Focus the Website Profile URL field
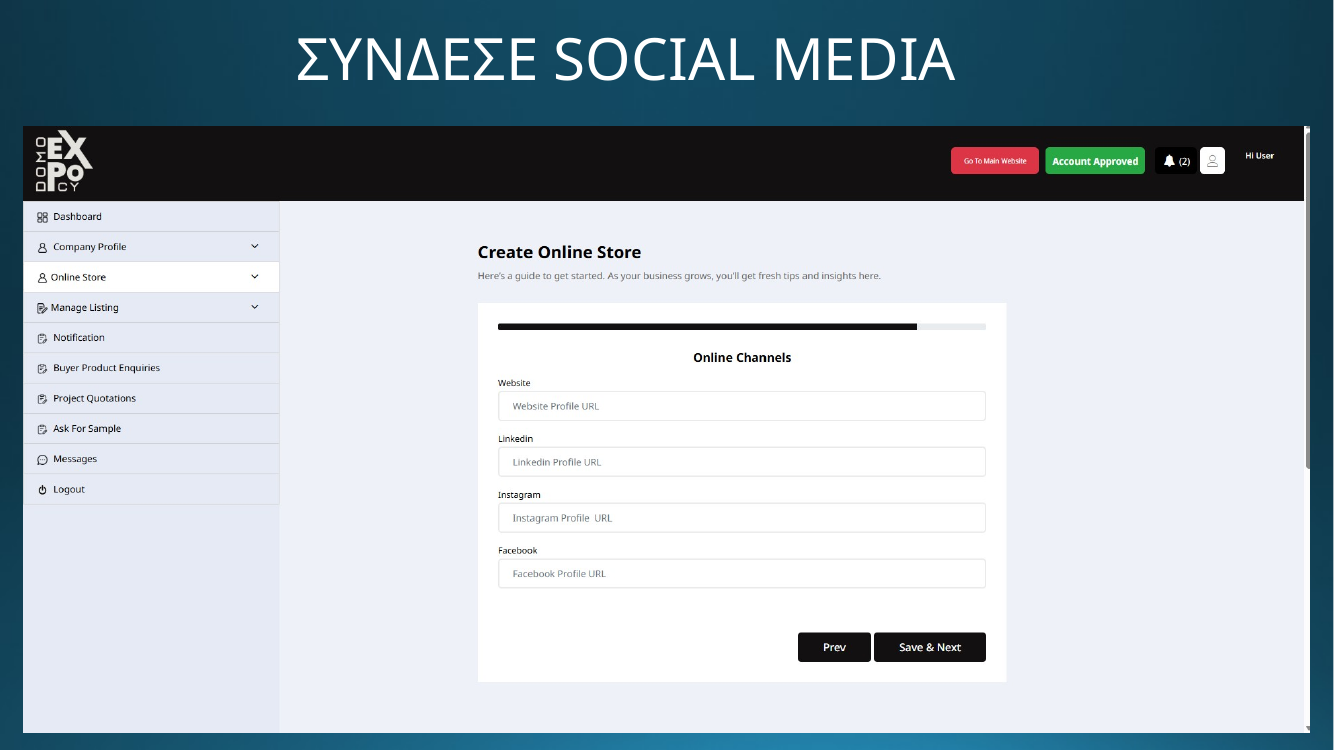1334x750 pixels. [742, 406]
